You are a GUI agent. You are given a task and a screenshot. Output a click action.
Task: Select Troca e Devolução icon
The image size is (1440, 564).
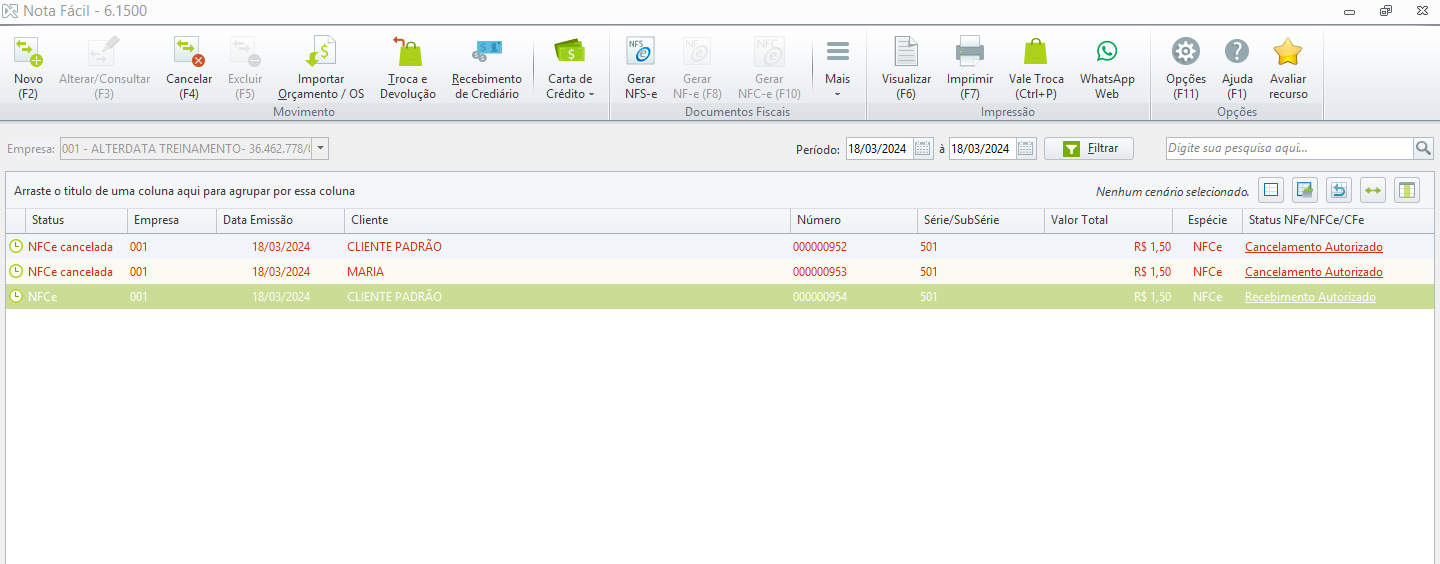(408, 68)
